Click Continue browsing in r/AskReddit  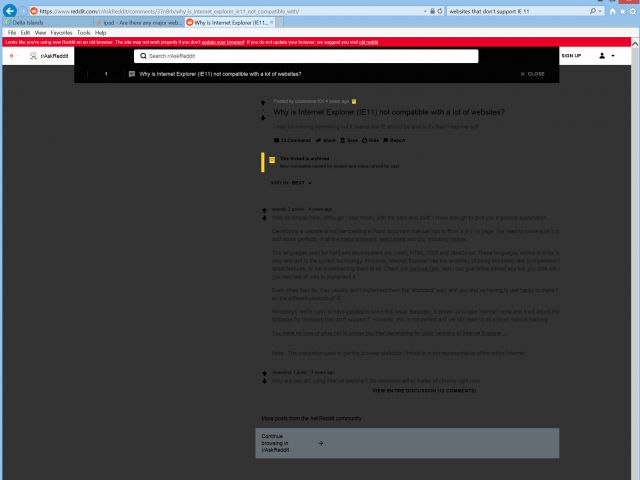coord(407,443)
